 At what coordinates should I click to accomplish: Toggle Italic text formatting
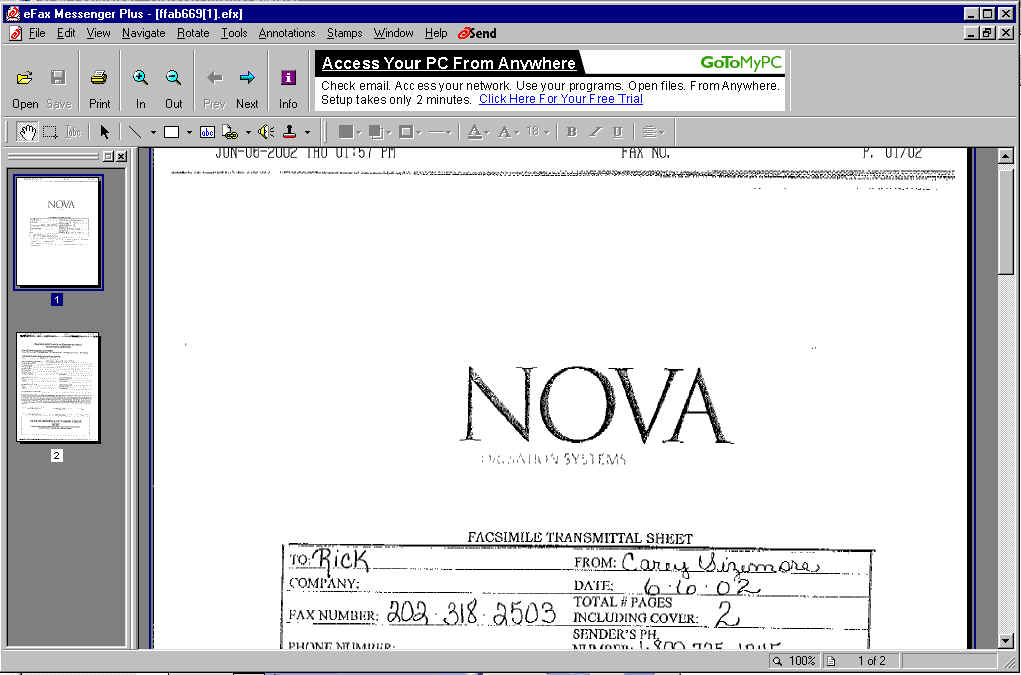coord(595,132)
